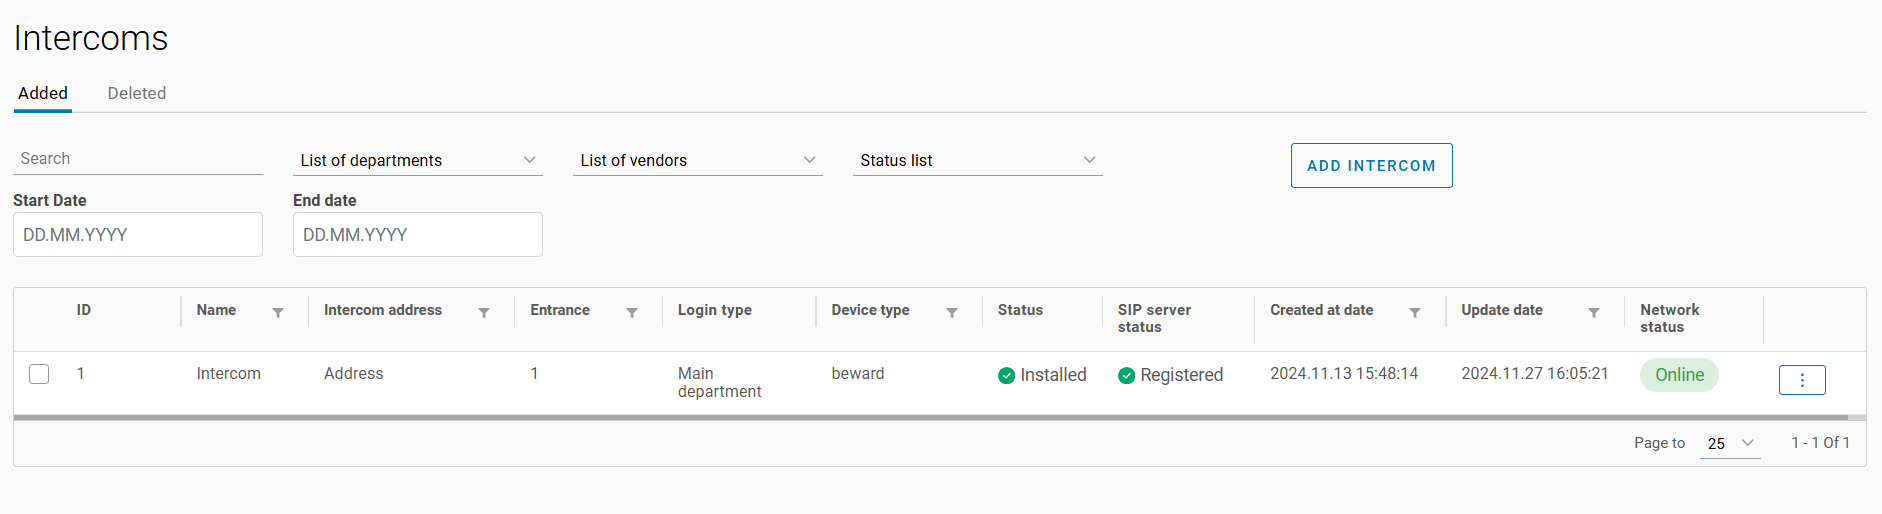
Task: Open the Update date column filter
Action: tap(1594, 313)
